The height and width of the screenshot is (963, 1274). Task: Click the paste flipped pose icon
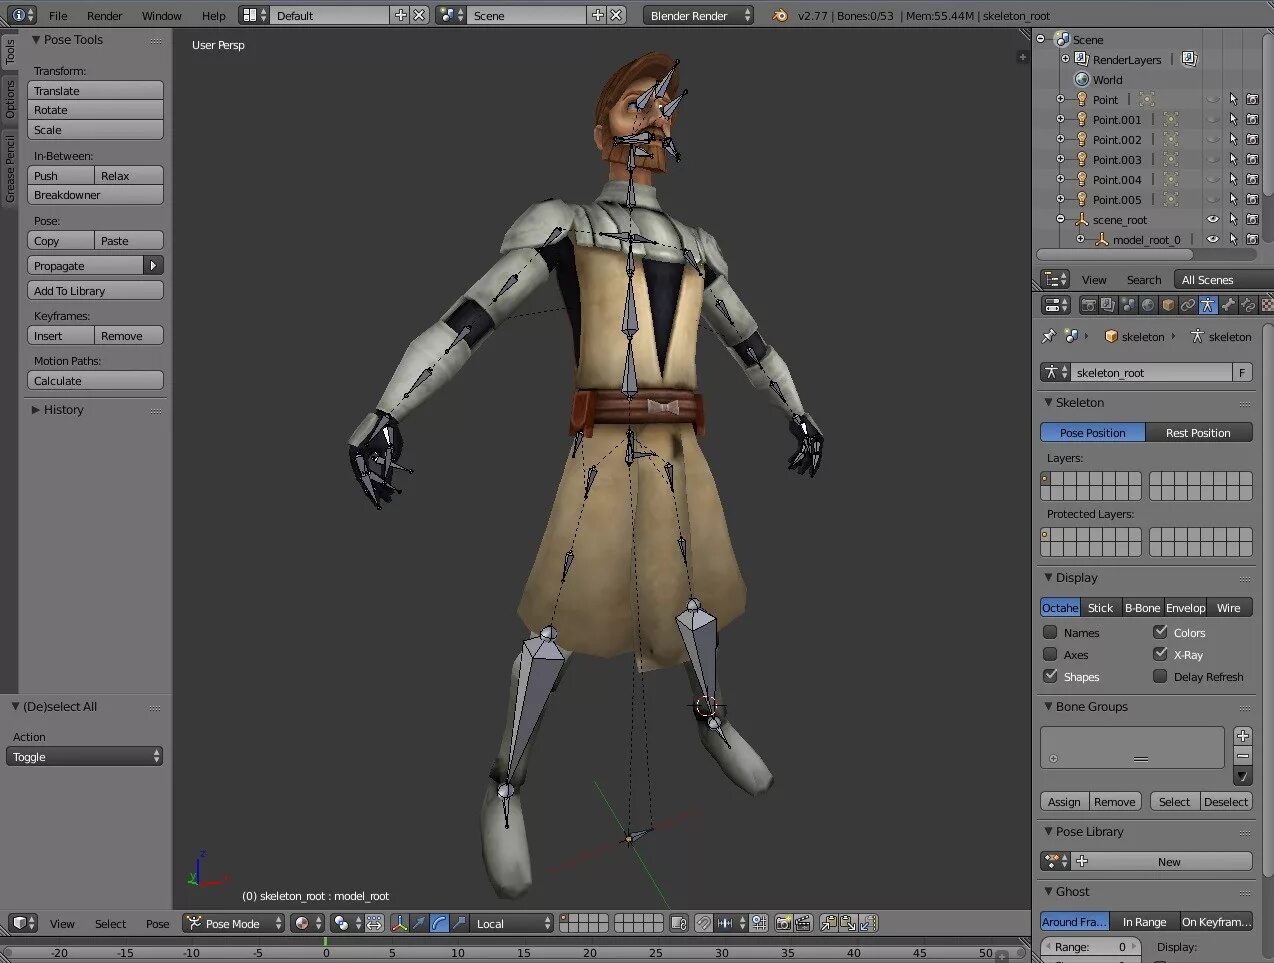click(x=867, y=923)
